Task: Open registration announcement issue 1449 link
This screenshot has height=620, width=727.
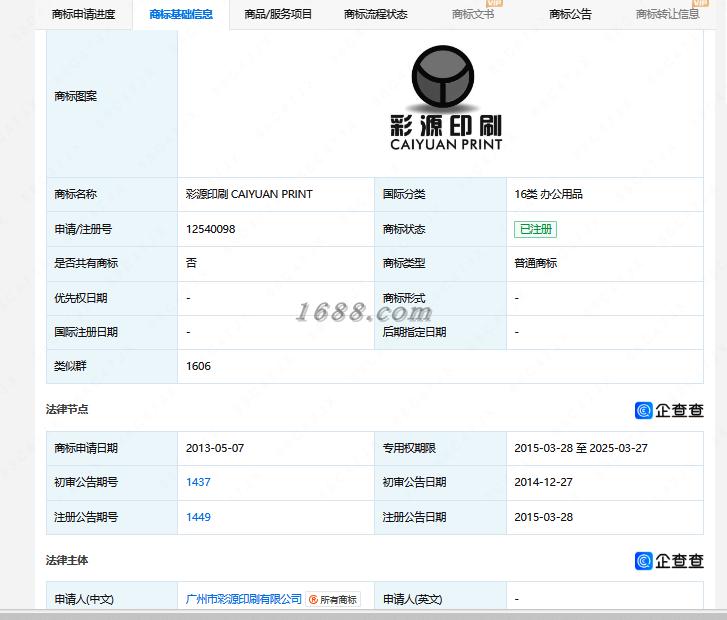Action: pyautogui.click(x=198, y=517)
